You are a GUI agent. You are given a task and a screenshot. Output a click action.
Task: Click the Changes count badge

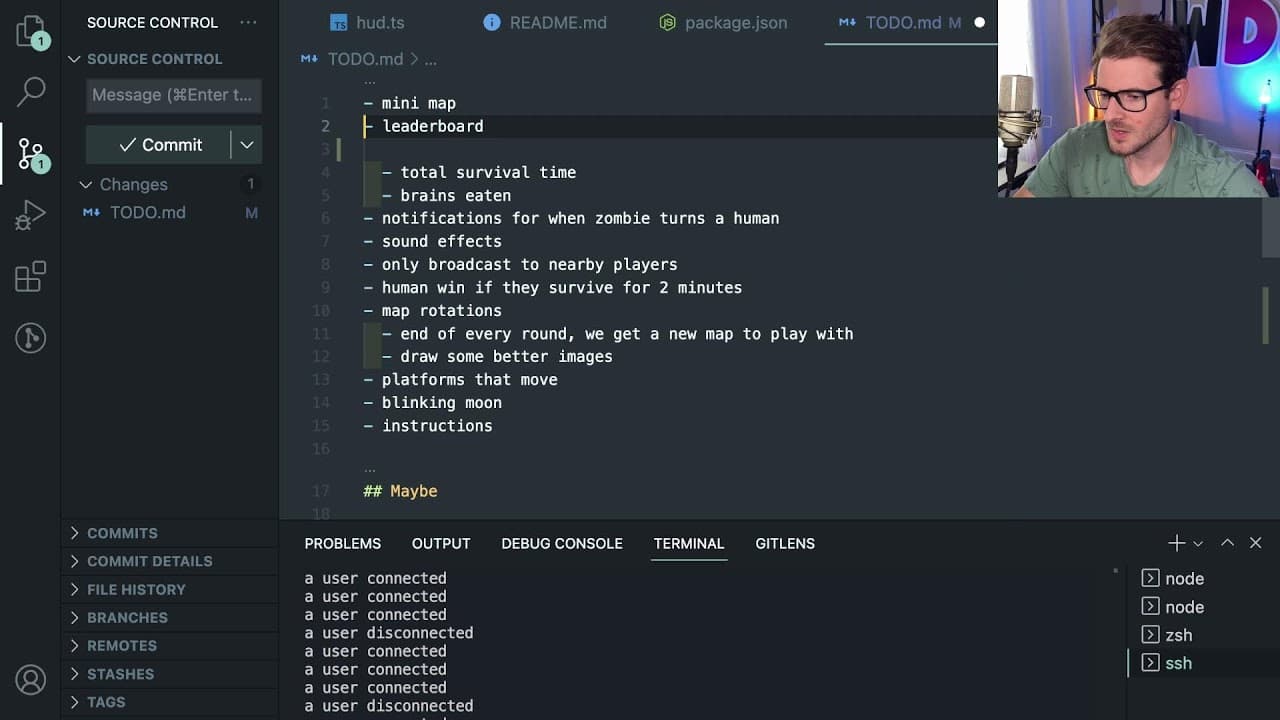click(x=250, y=184)
